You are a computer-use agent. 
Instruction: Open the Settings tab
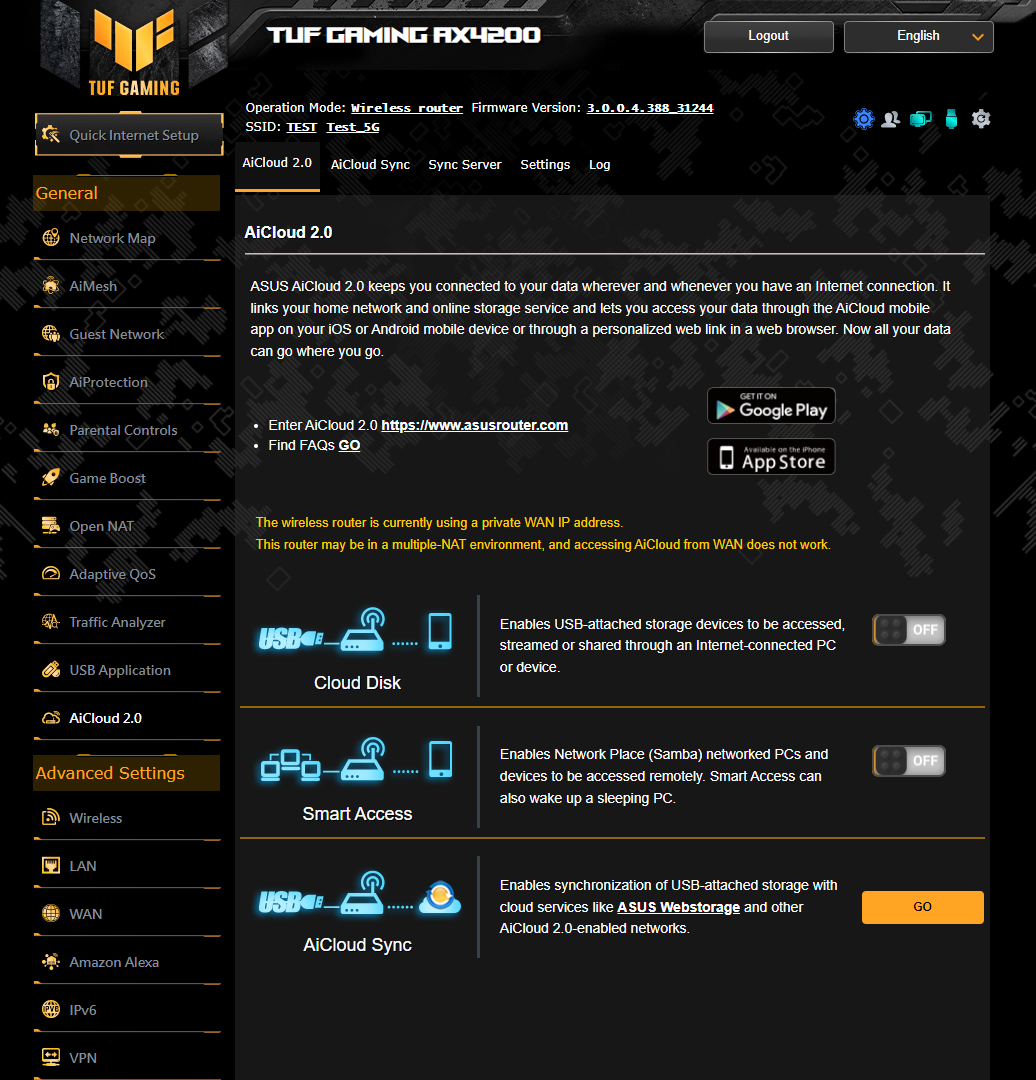click(x=545, y=165)
